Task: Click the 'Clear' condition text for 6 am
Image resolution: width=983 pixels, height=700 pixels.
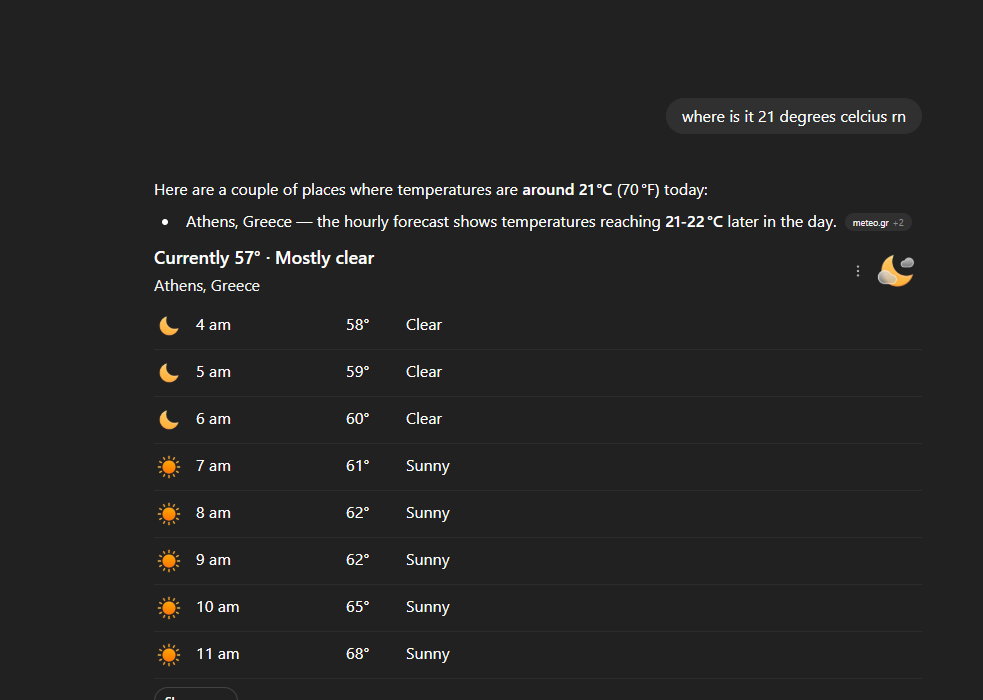Action: (x=423, y=419)
